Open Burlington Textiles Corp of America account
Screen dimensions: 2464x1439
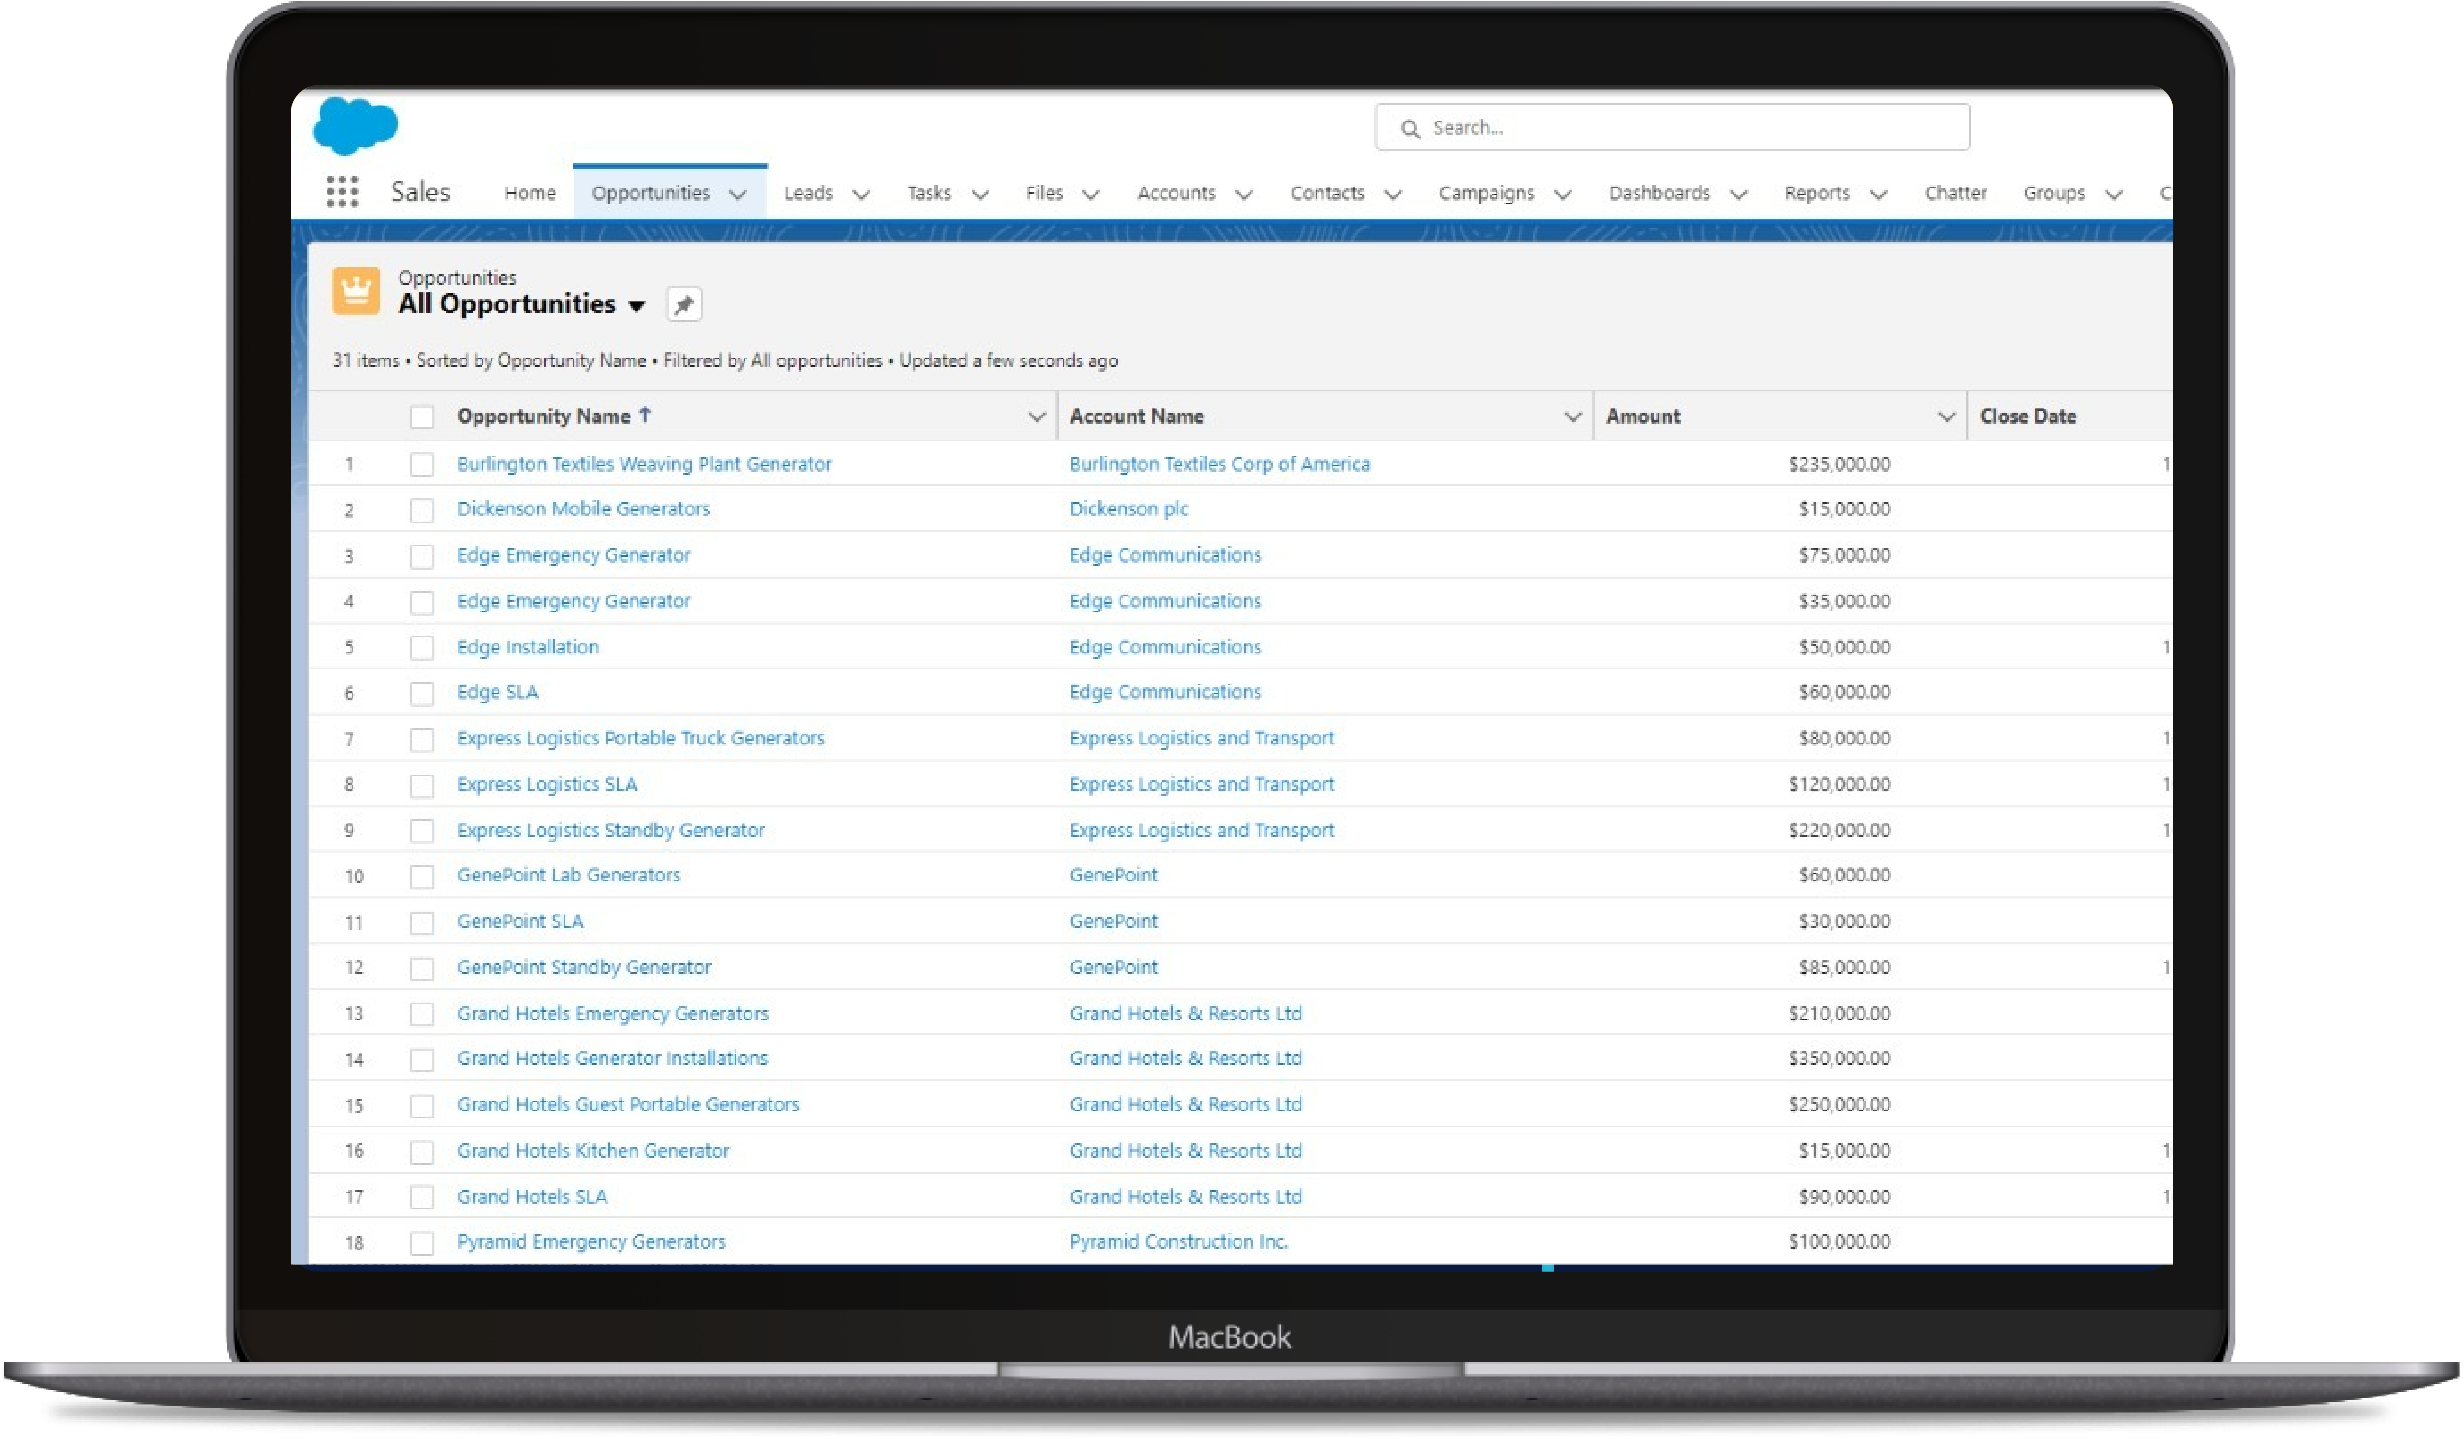pyautogui.click(x=1219, y=464)
